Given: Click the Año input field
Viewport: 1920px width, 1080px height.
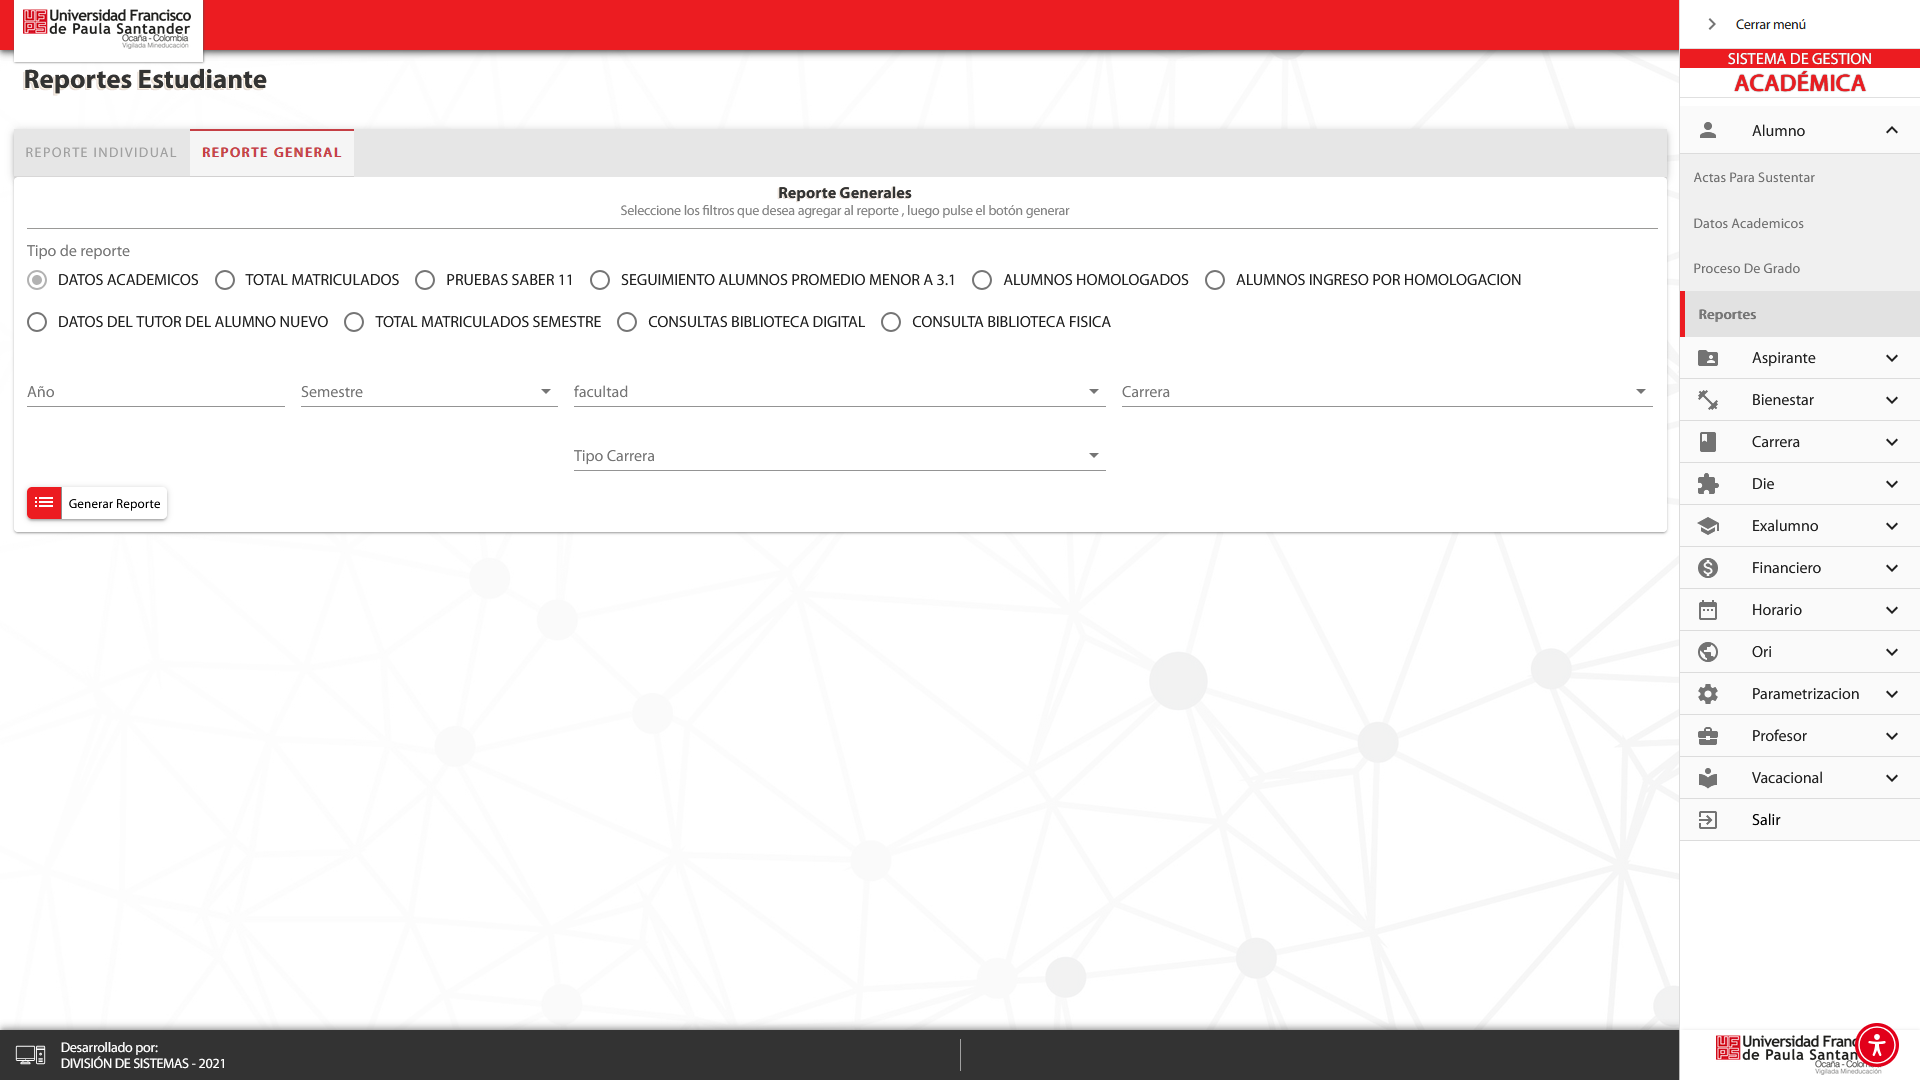Looking at the screenshot, I should click(x=155, y=392).
